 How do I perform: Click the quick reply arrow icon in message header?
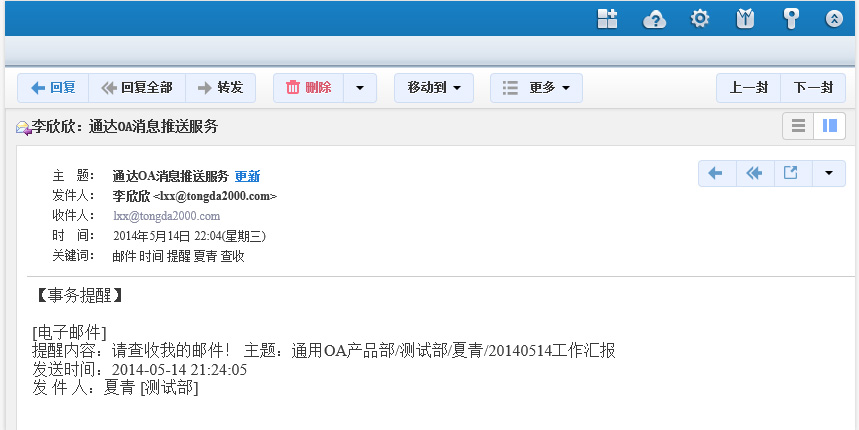coord(716,173)
